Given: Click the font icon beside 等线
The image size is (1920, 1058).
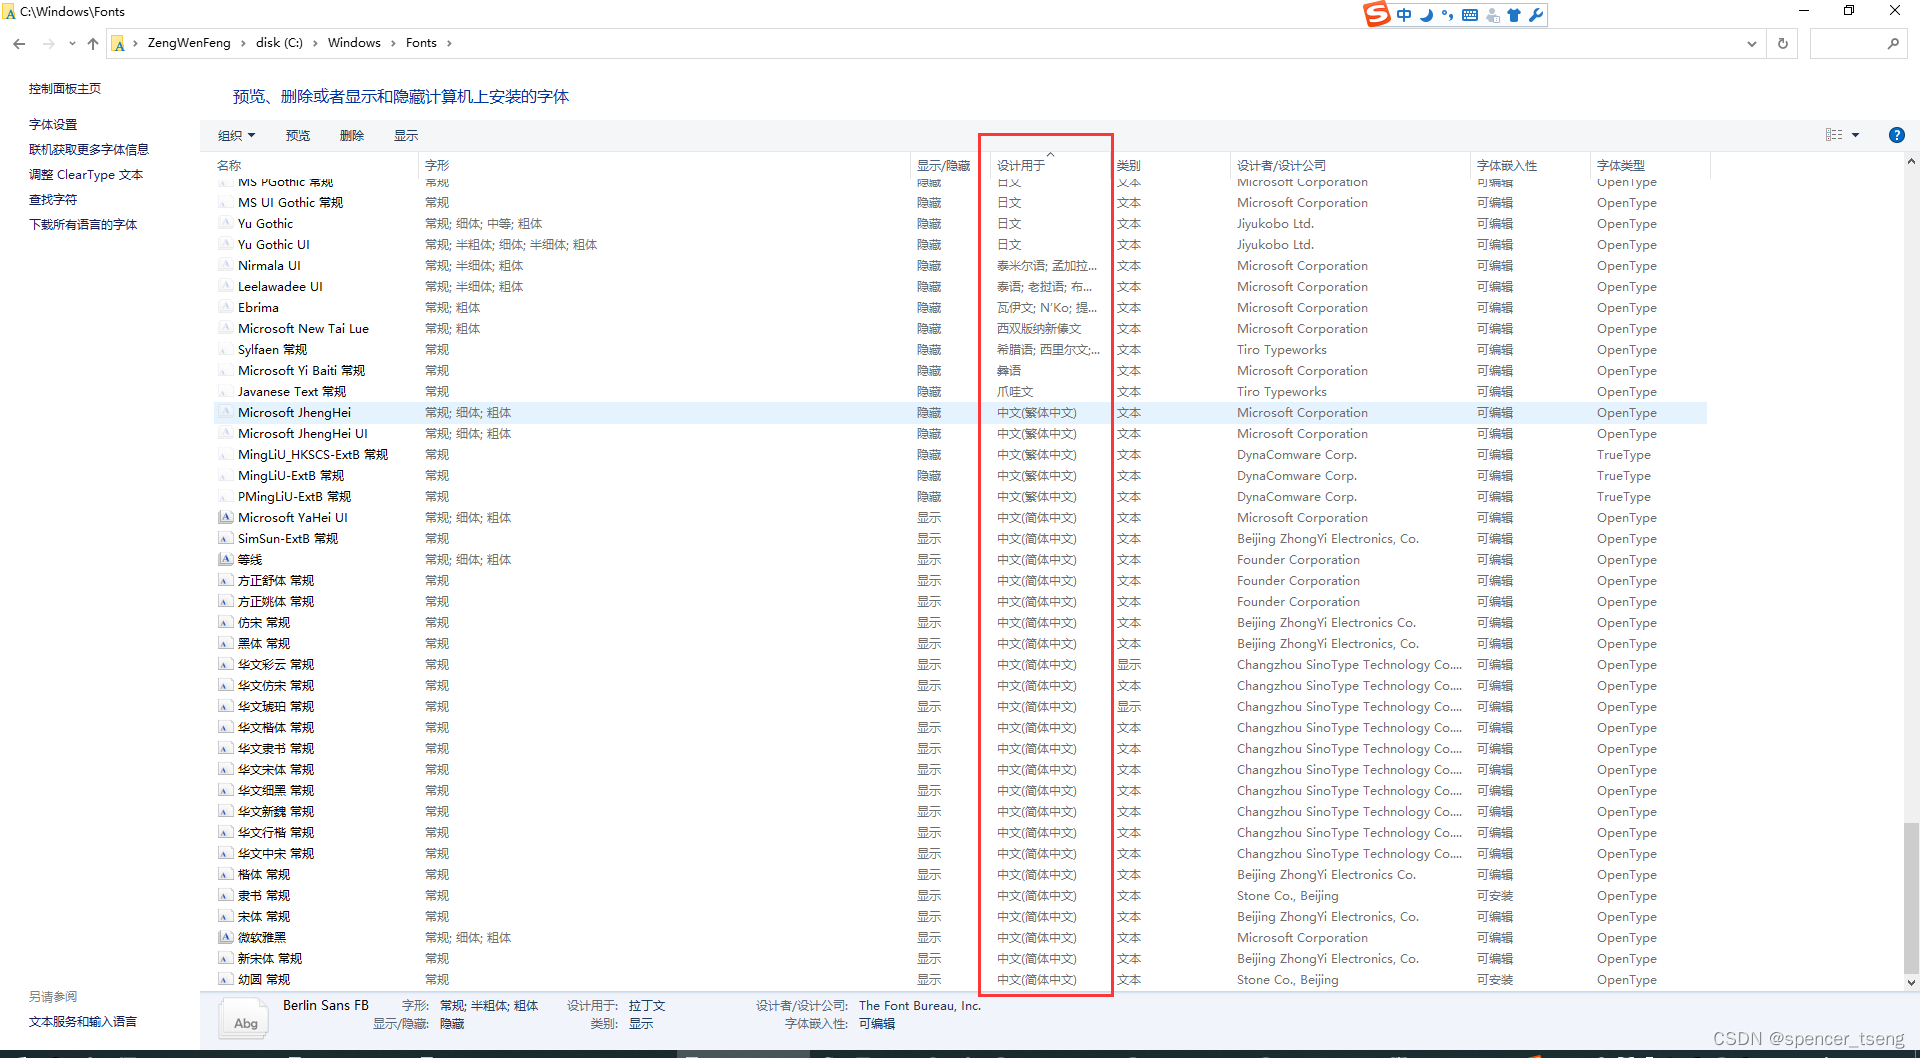Looking at the screenshot, I should [226, 559].
